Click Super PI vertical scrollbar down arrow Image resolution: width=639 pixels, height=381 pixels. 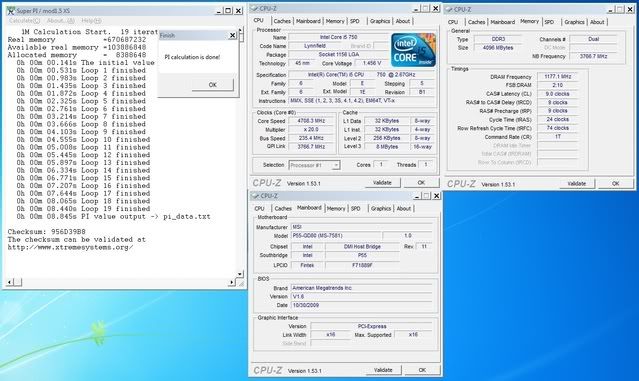point(240,274)
